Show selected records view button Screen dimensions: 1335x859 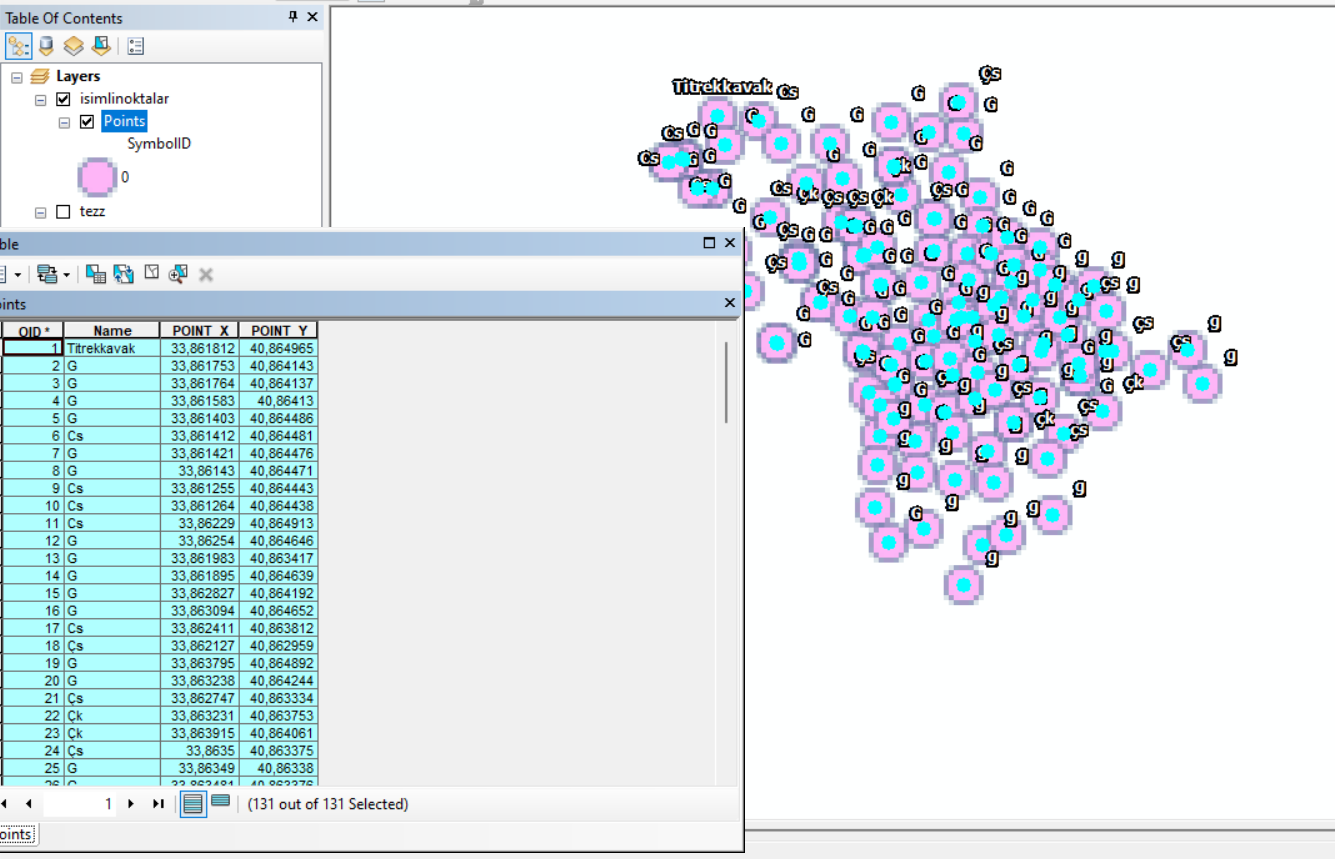[220, 802]
